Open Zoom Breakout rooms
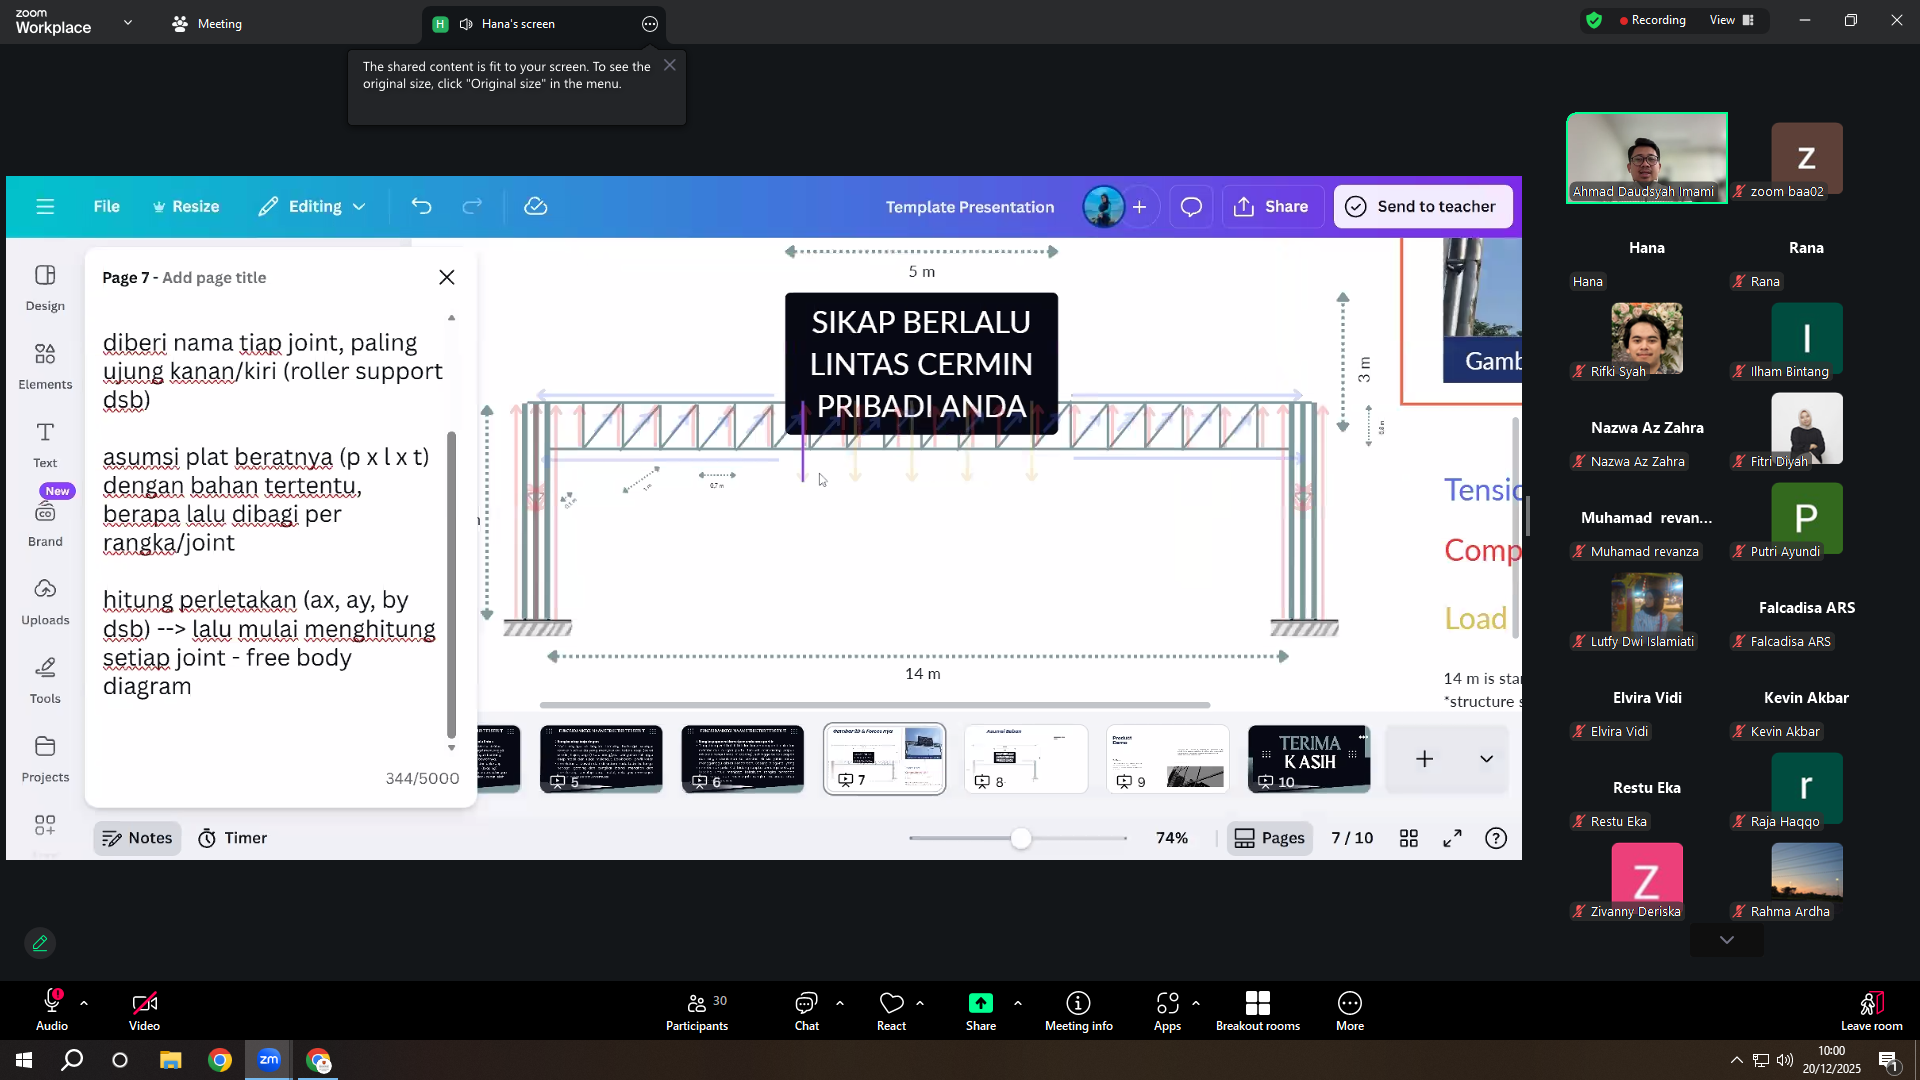Image resolution: width=1920 pixels, height=1080 pixels. pyautogui.click(x=1258, y=1011)
